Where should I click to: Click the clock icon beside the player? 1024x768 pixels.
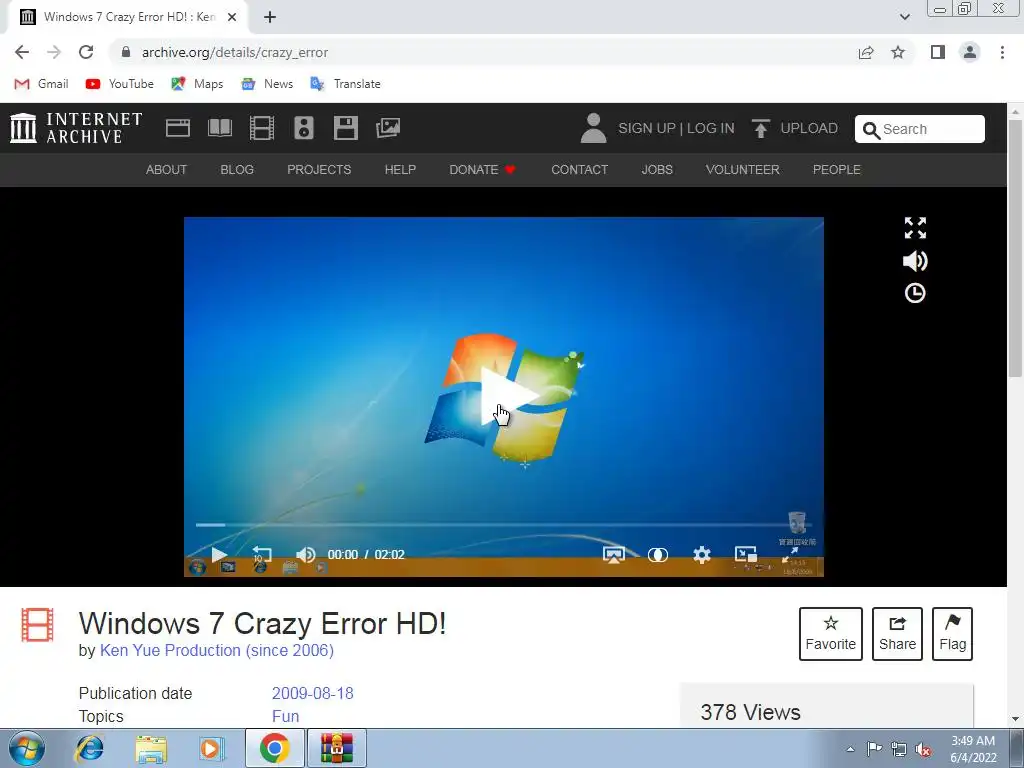[915, 293]
